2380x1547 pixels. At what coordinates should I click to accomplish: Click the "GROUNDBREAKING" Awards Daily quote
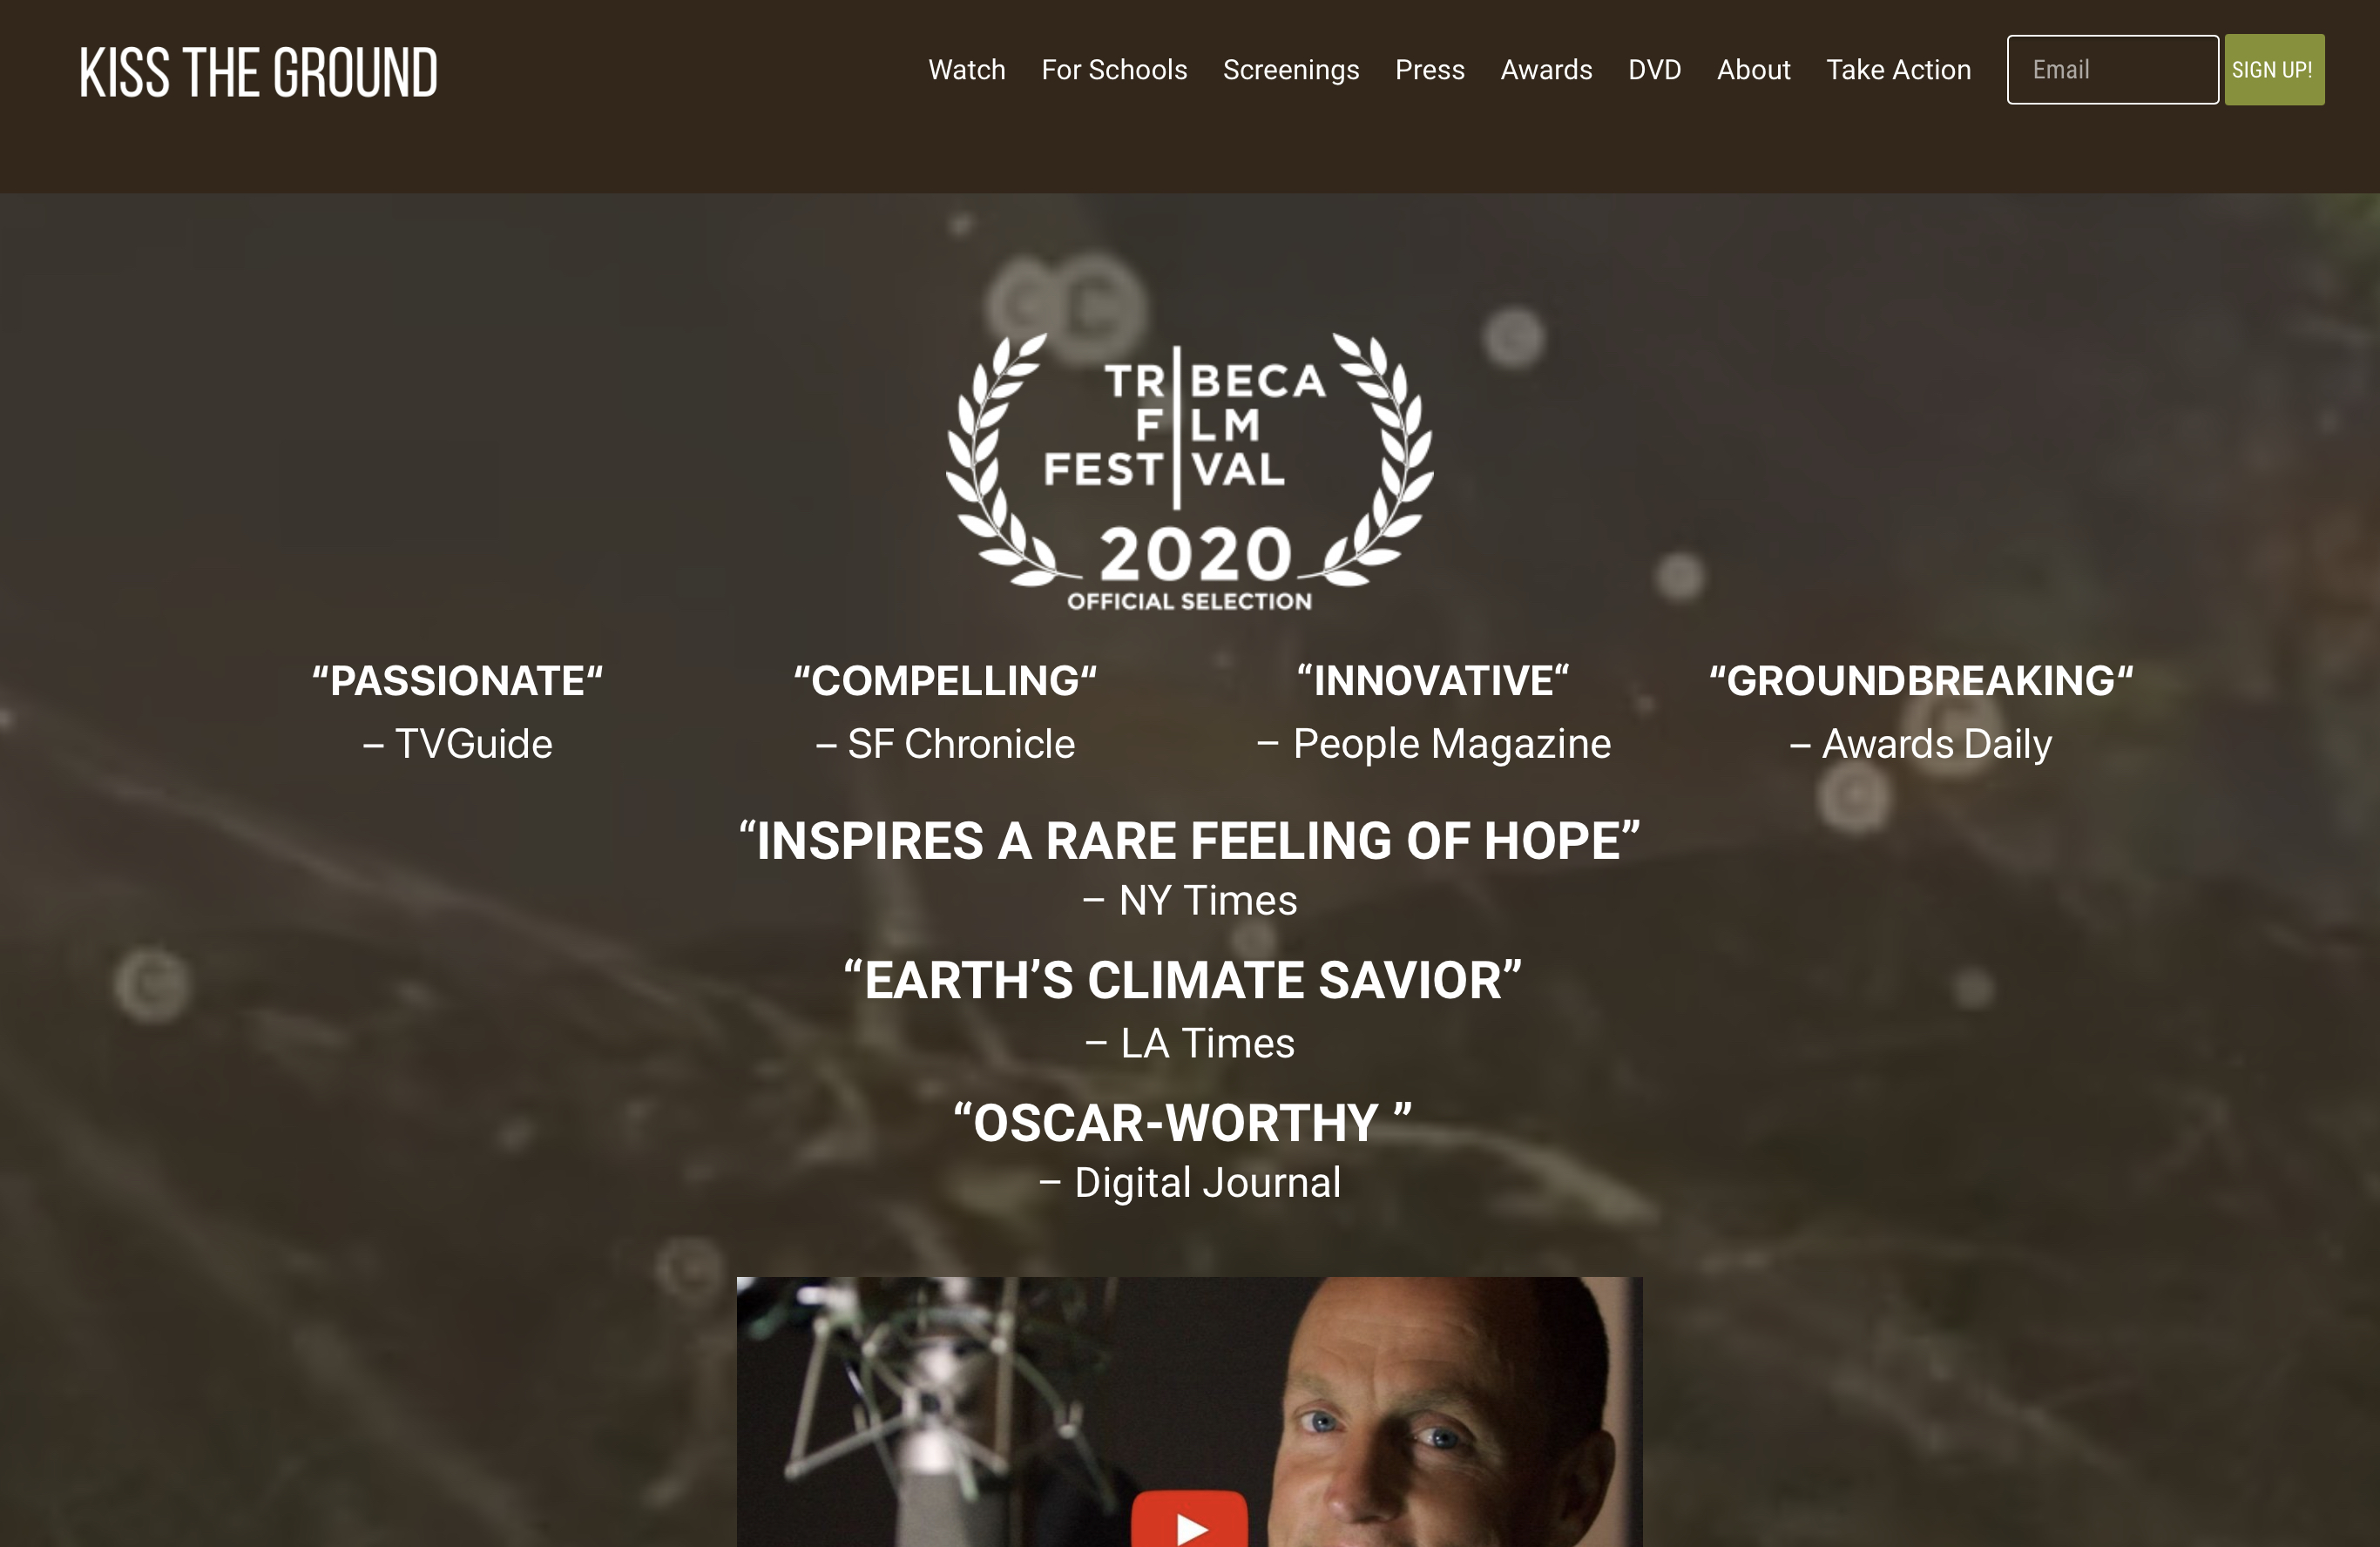[1921, 712]
